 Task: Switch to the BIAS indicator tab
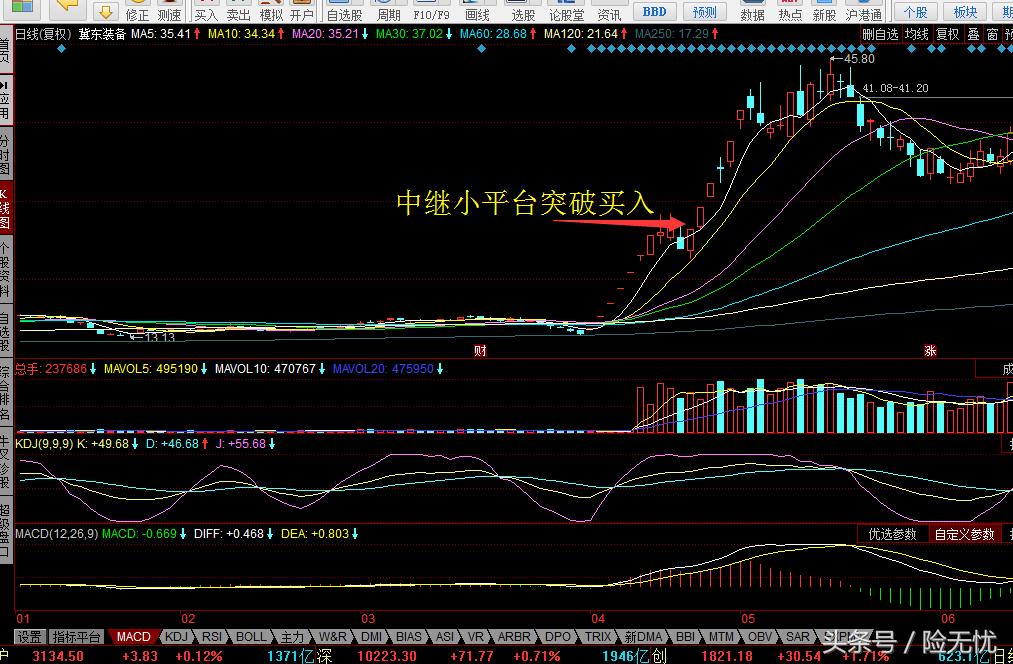point(408,637)
